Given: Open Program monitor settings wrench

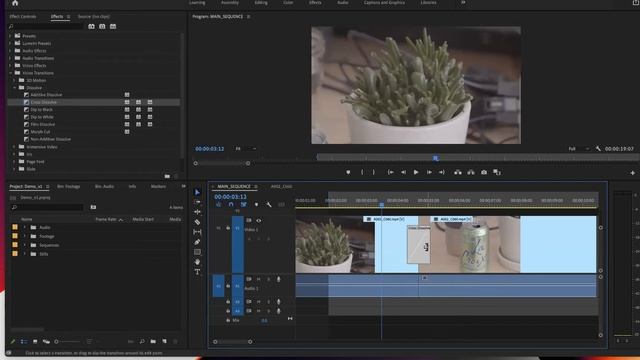Looking at the screenshot, I should point(598,149).
